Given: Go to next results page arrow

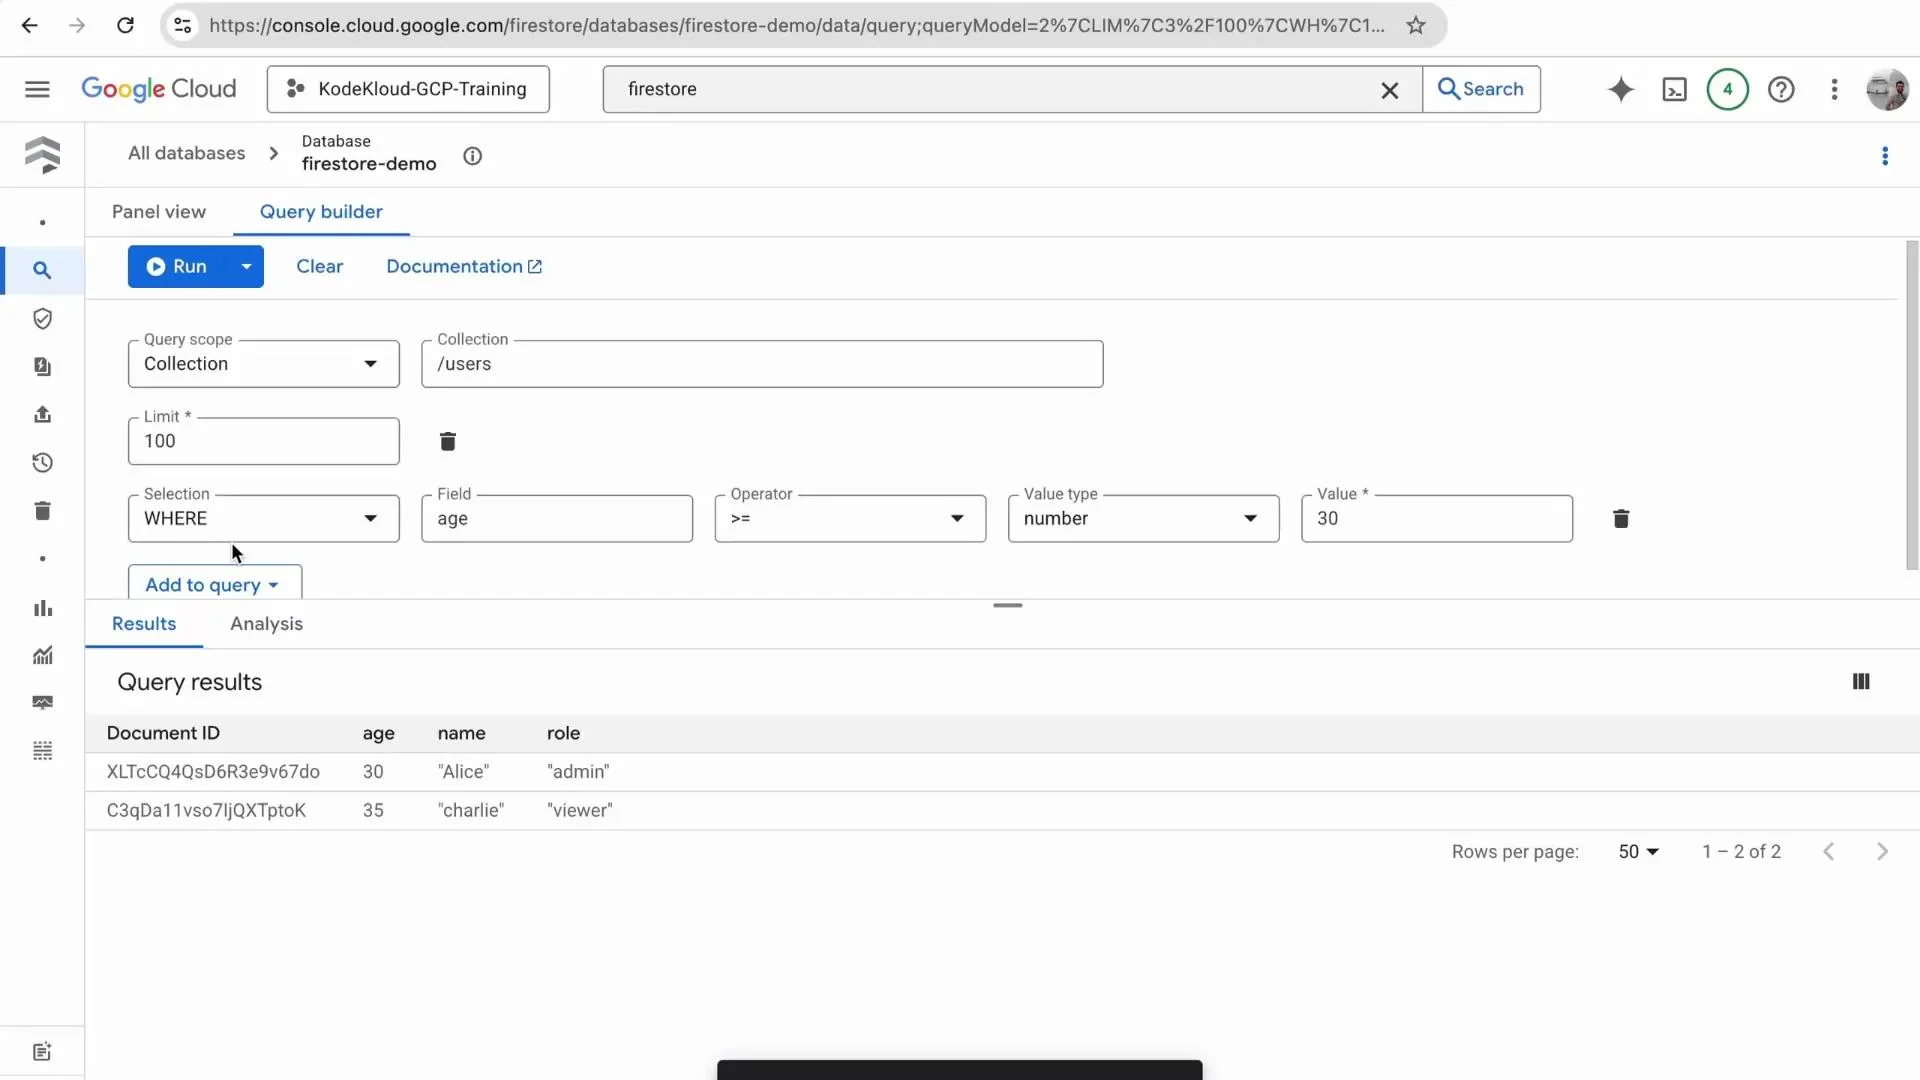Looking at the screenshot, I should (1882, 851).
